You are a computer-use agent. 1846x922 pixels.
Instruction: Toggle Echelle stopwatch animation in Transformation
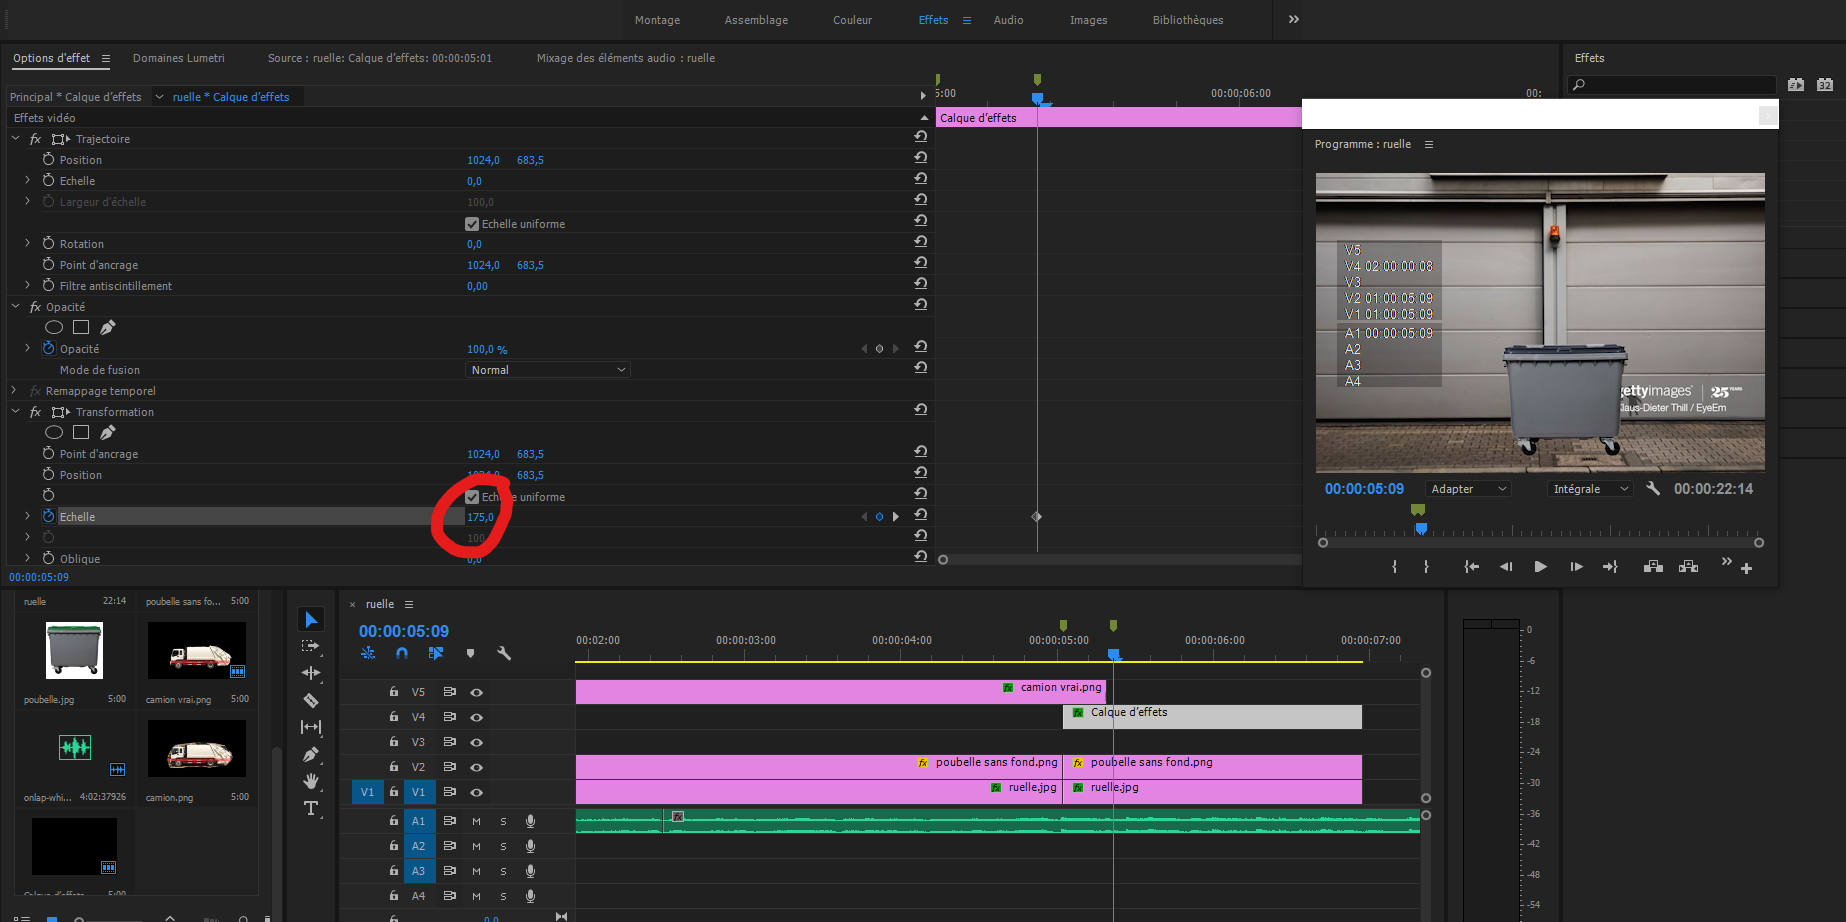click(48, 516)
